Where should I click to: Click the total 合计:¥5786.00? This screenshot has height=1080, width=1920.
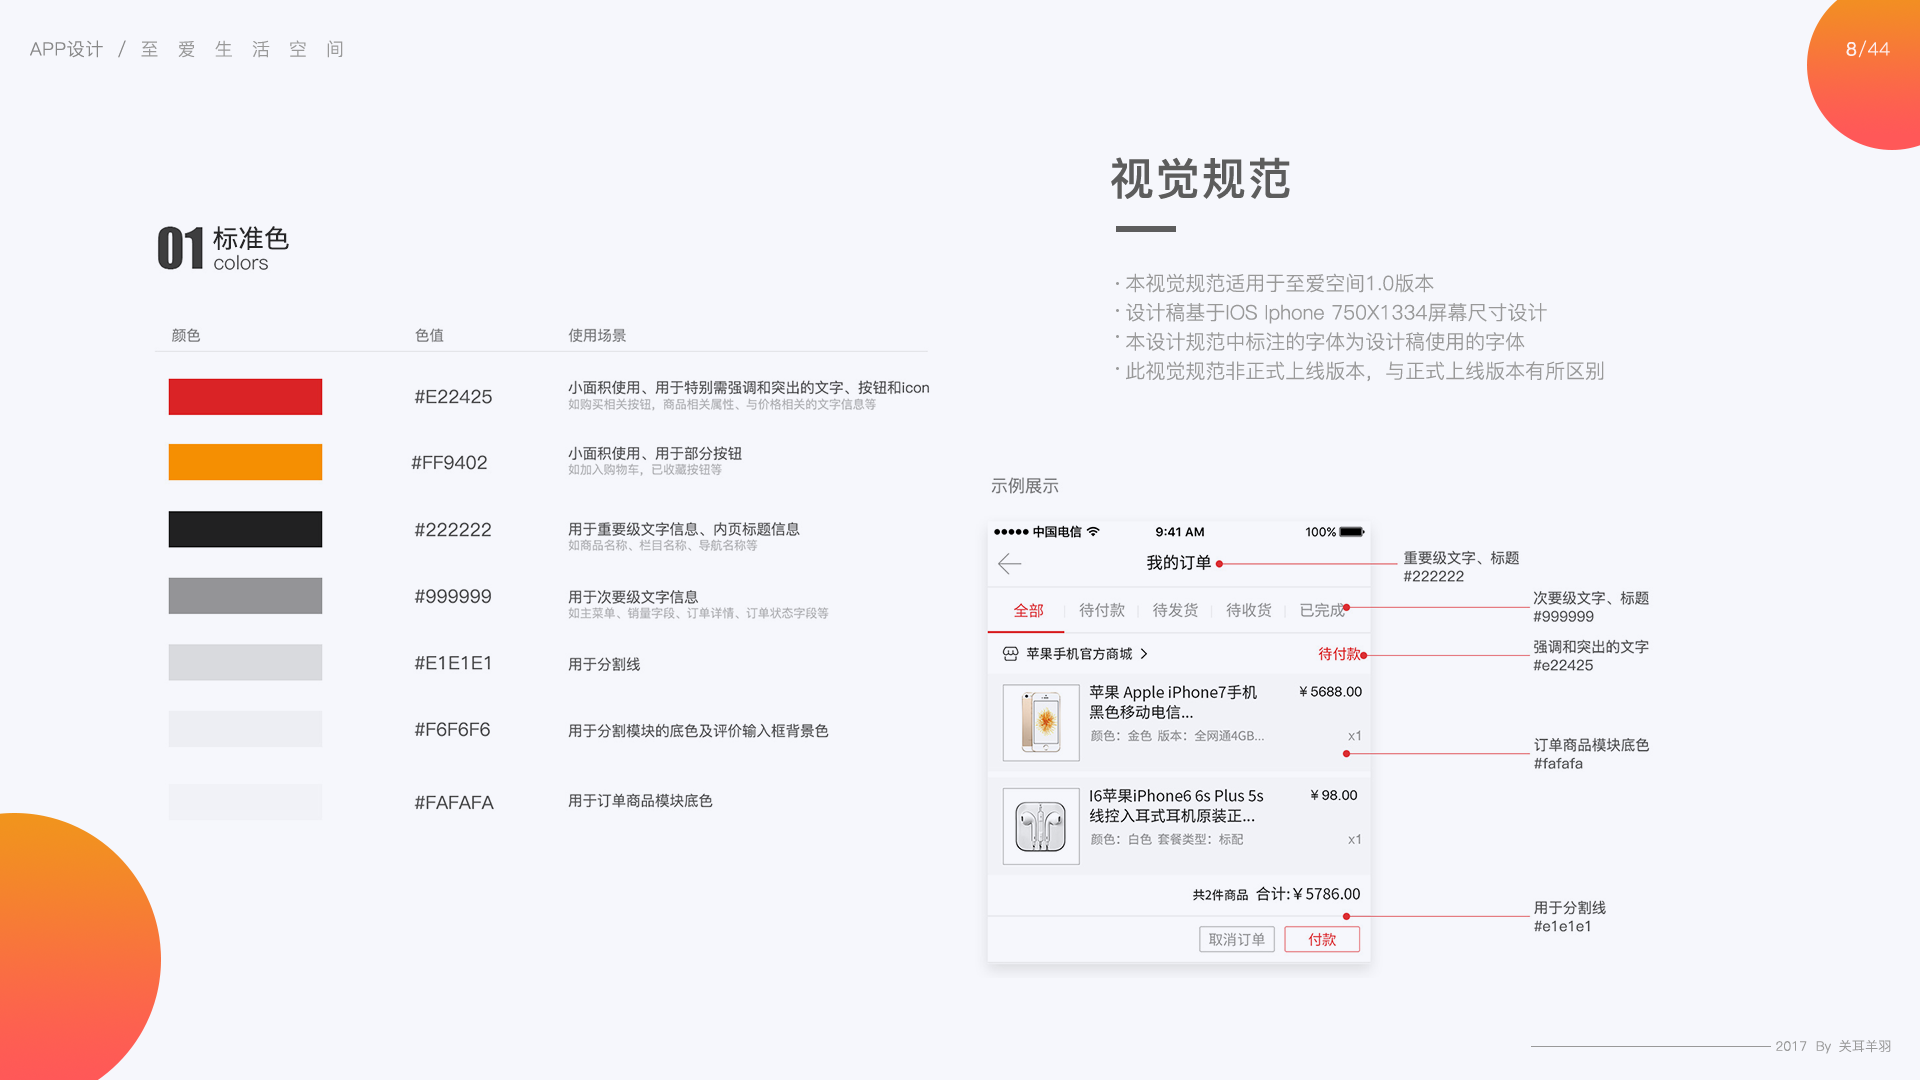1308,894
